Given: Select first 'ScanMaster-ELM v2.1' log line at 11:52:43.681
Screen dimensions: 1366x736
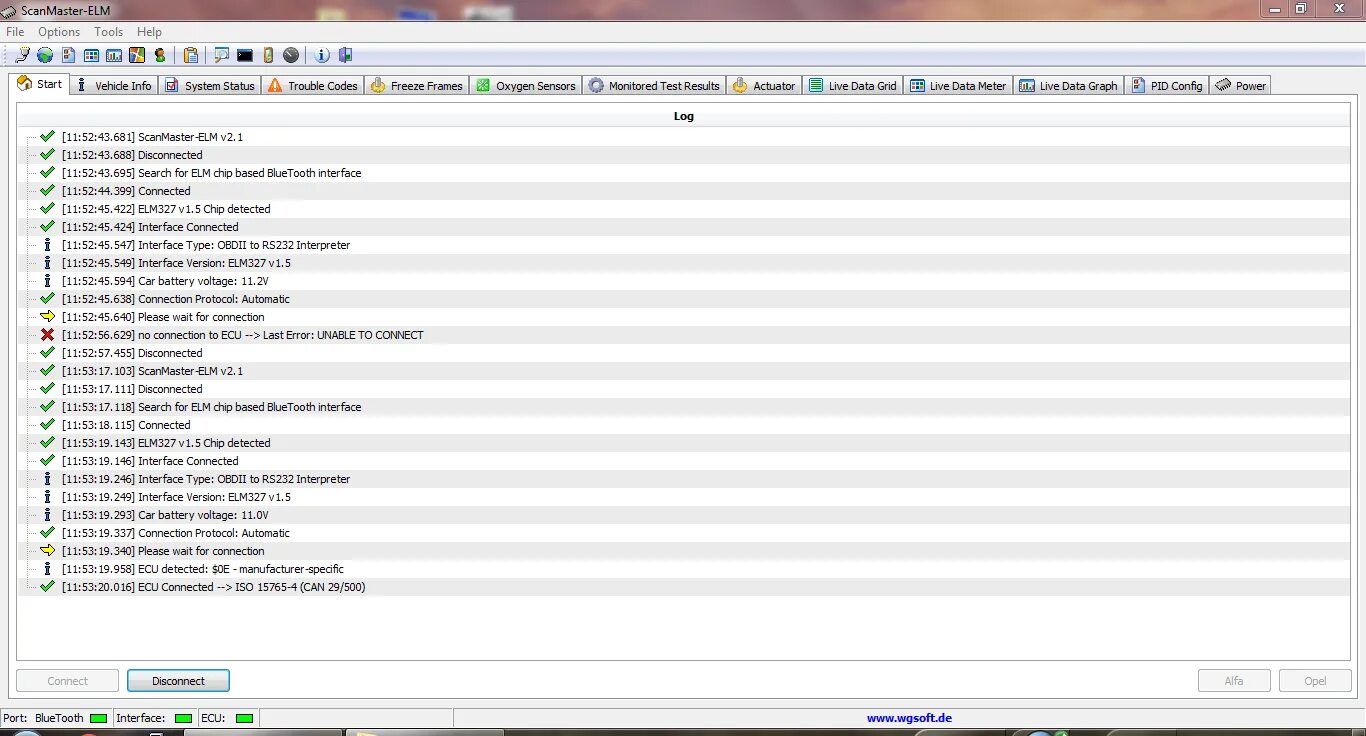Looking at the screenshot, I should (x=152, y=137).
